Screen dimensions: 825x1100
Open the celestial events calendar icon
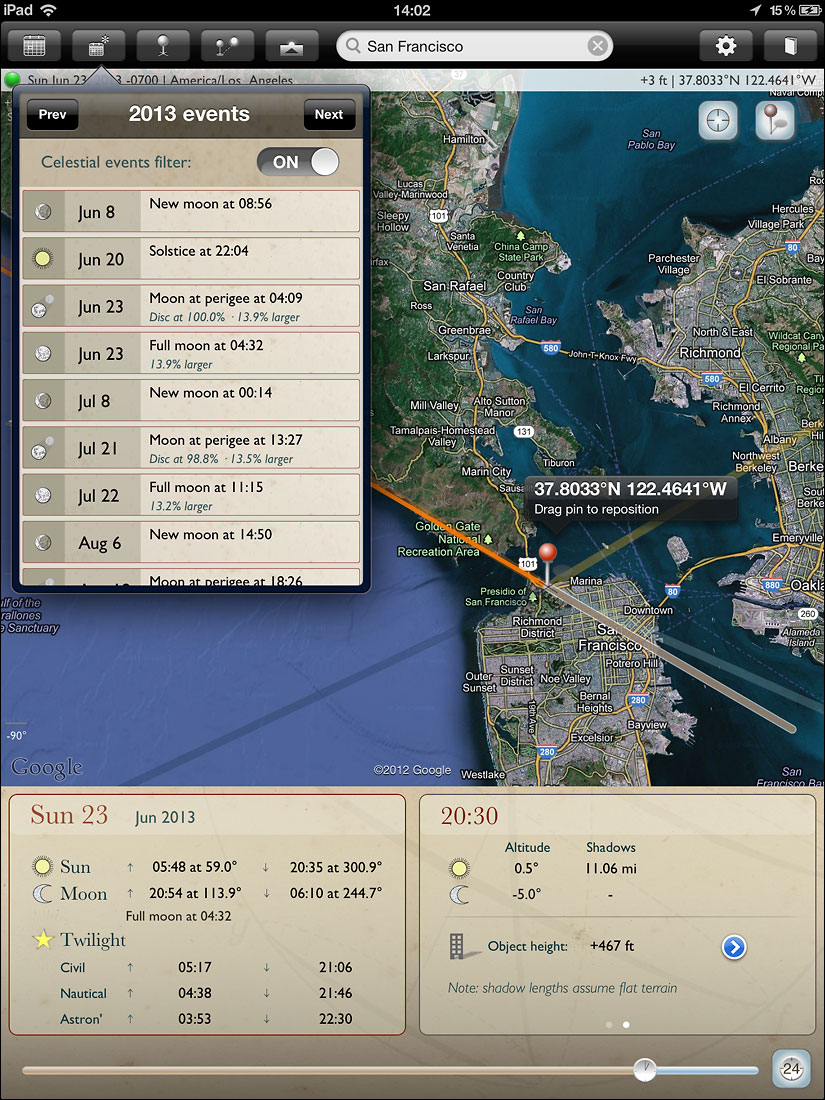point(98,46)
